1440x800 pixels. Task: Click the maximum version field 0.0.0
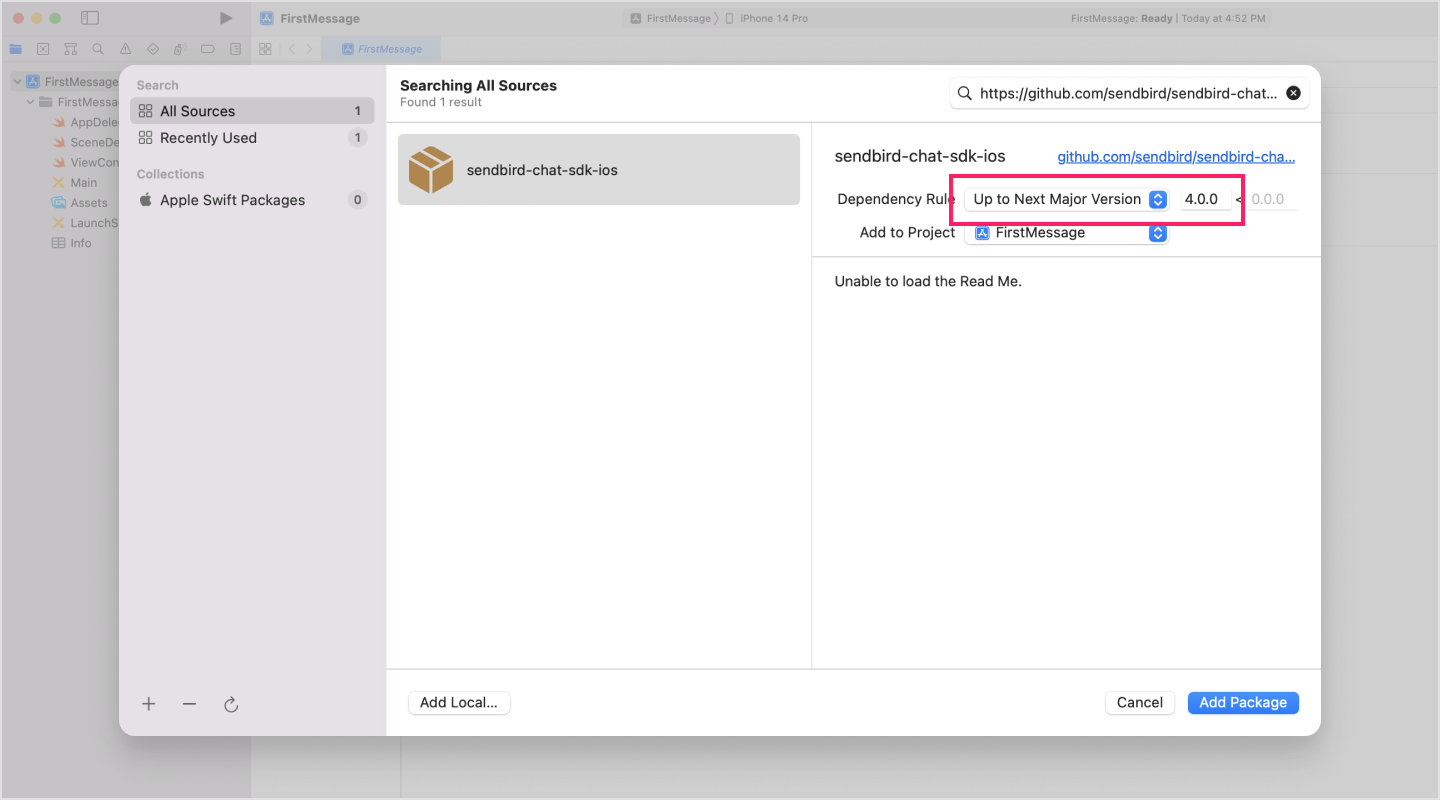pyautogui.click(x=1272, y=199)
